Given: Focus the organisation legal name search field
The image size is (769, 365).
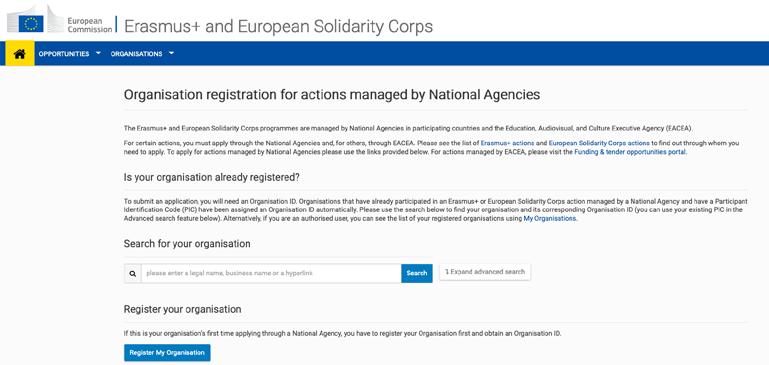Looking at the screenshot, I should tap(271, 273).
